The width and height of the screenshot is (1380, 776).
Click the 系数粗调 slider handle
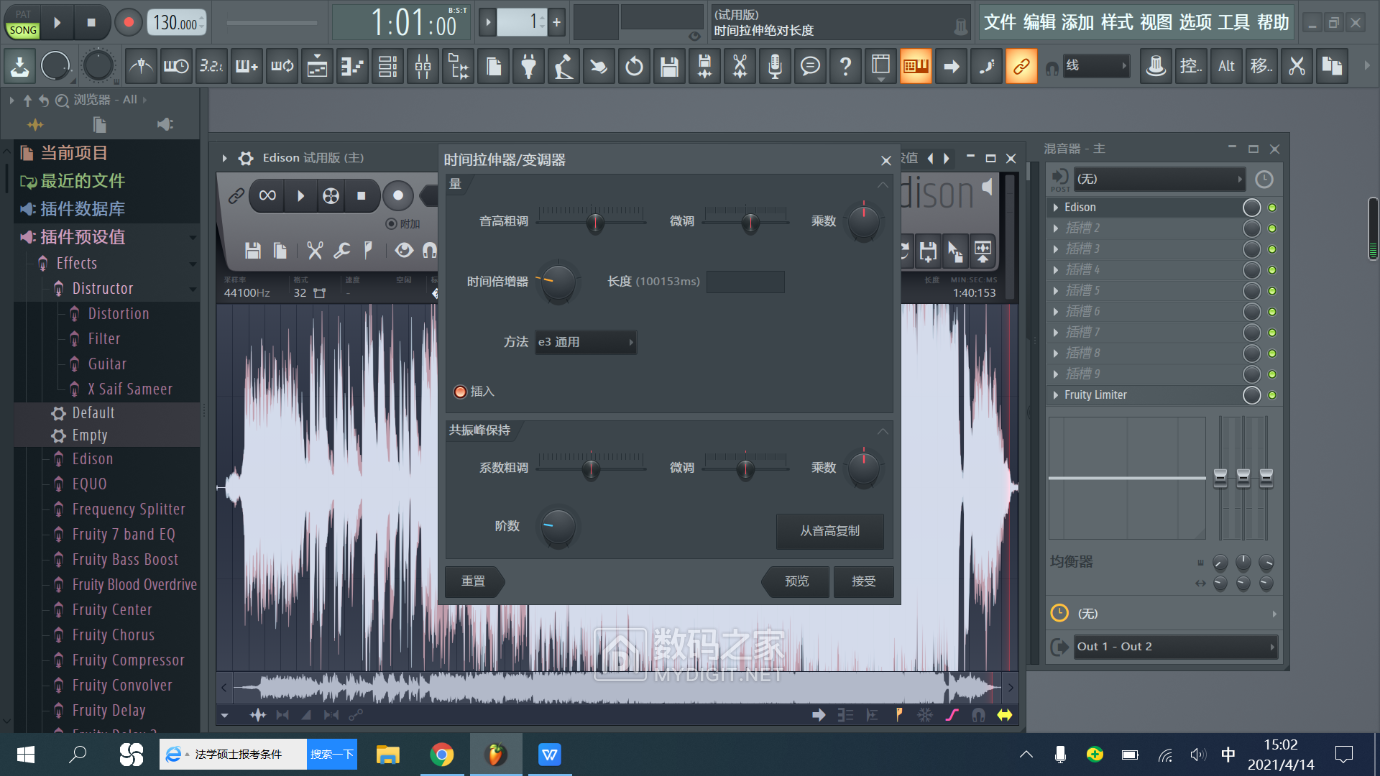[x=591, y=468]
